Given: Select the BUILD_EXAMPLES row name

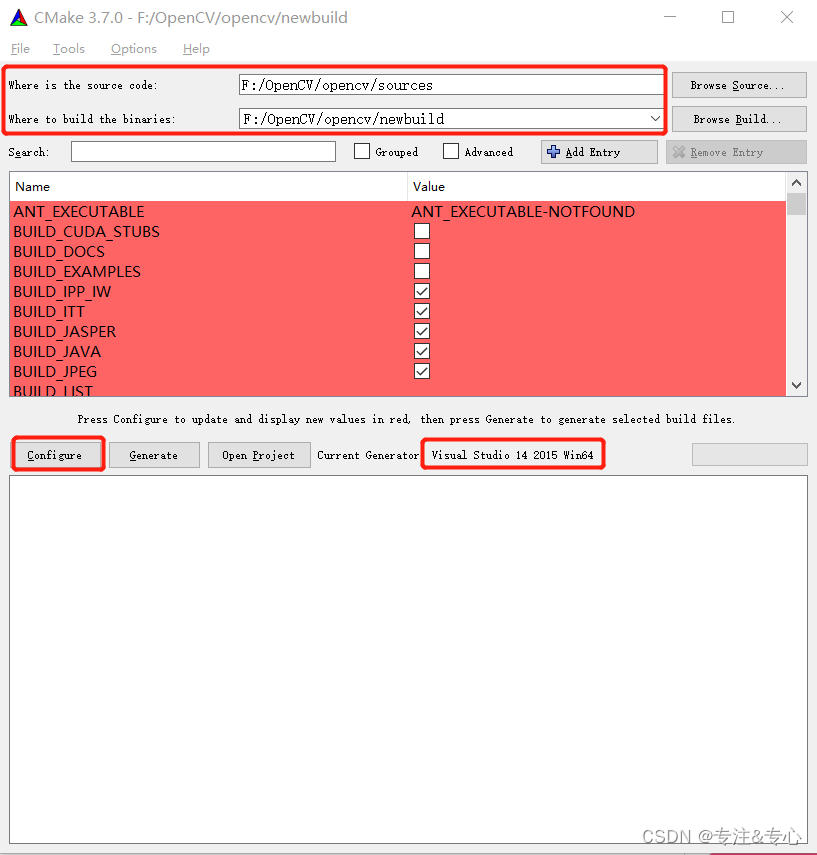Looking at the screenshot, I should click(x=77, y=272).
